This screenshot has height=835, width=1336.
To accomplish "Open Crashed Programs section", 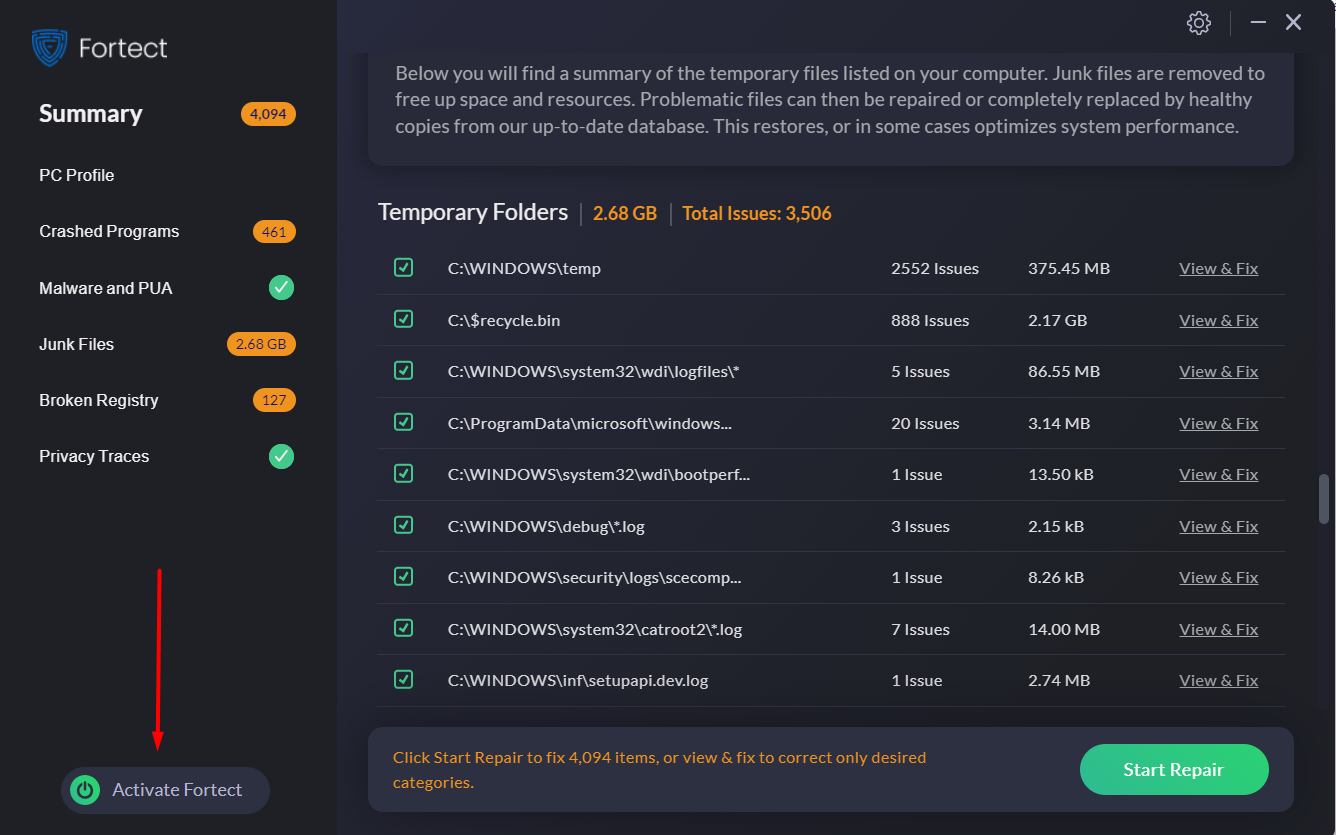I will [109, 232].
